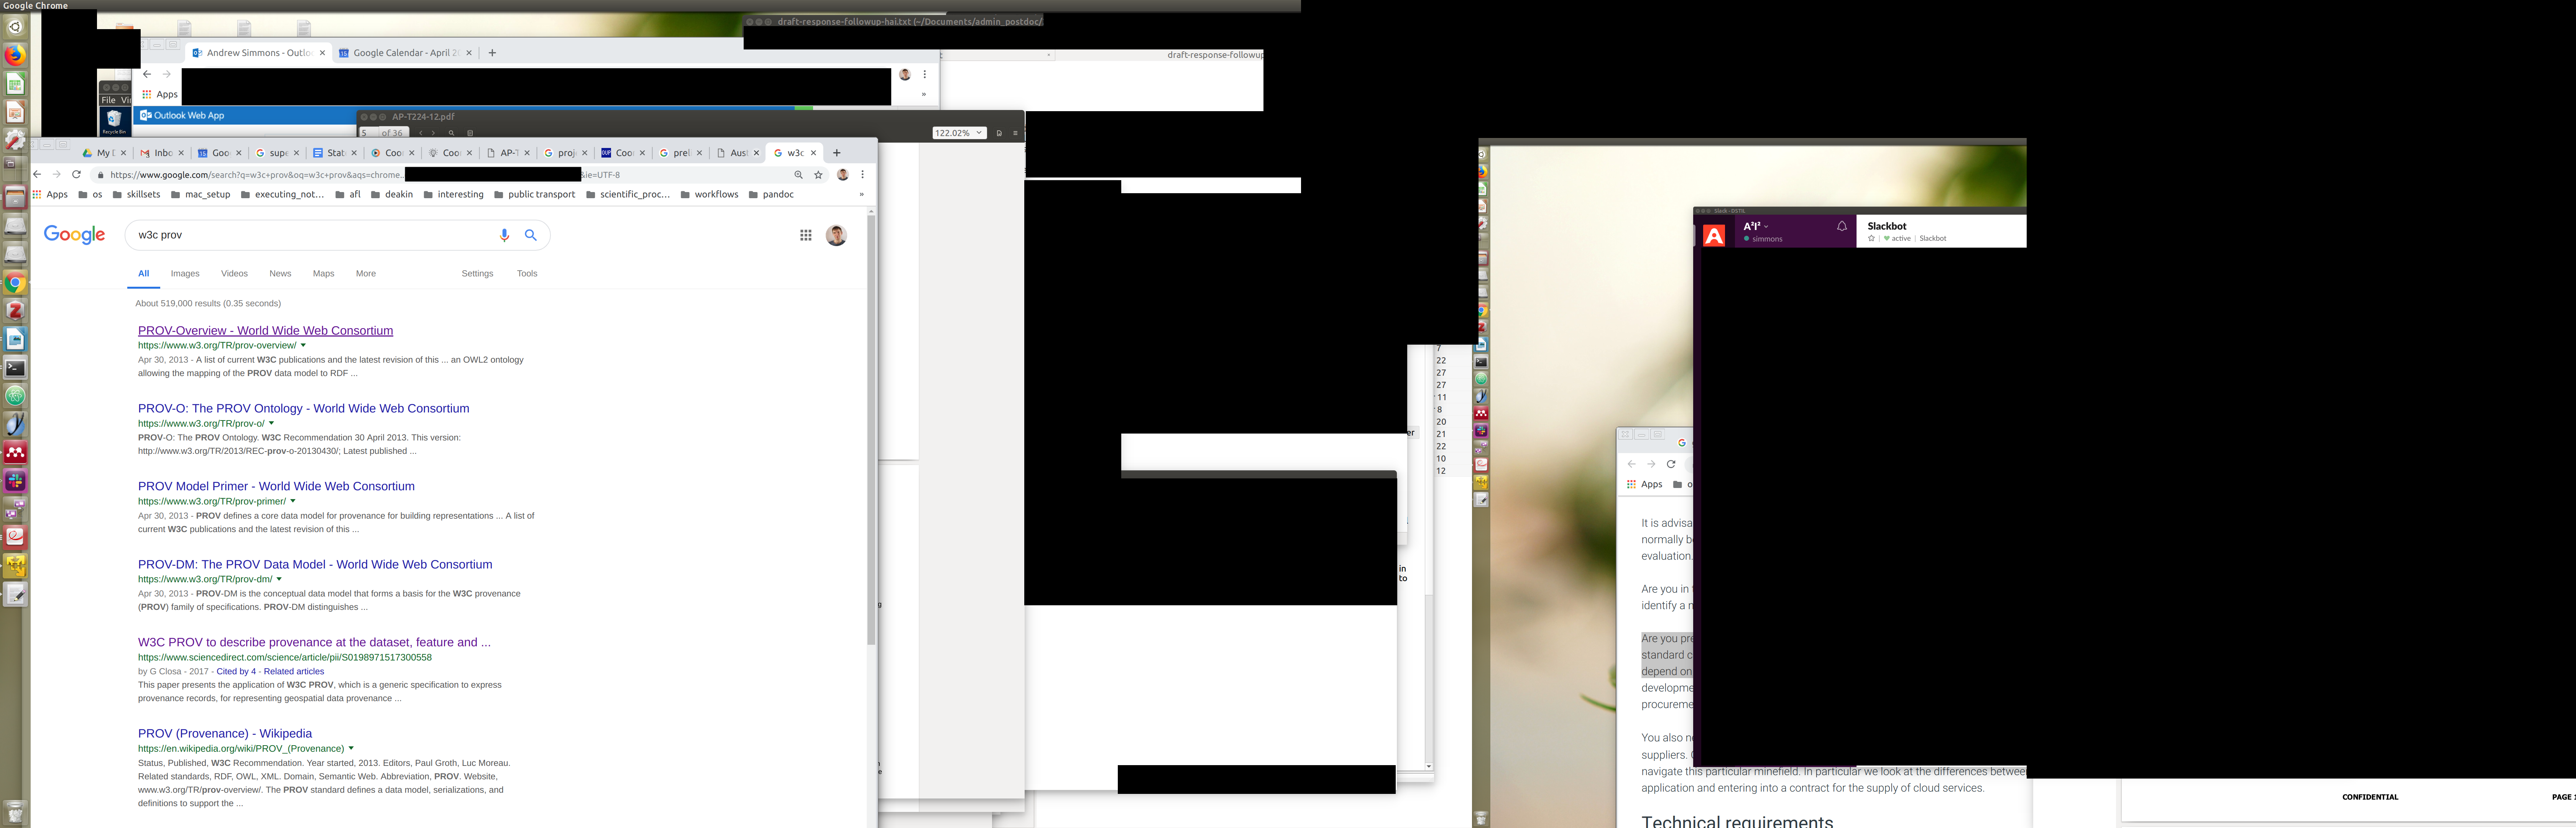The width and height of the screenshot is (2576, 828).
Task: Bookmark this page with the star icon
Action: point(818,175)
